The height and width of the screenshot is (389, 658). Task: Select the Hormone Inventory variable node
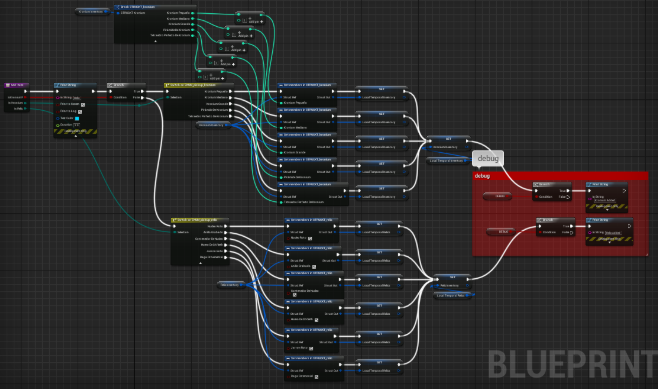pyautogui.click(x=213, y=125)
